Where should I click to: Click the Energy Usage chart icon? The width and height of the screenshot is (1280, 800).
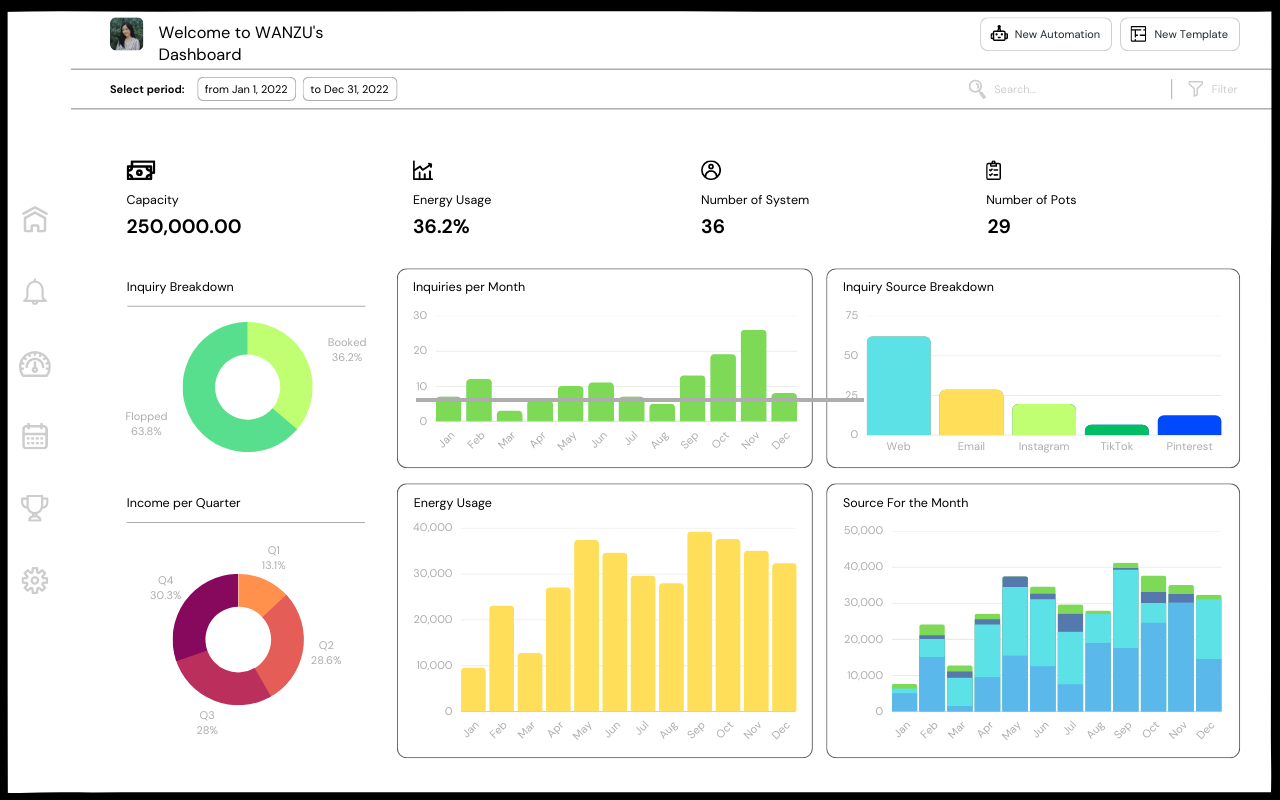(x=423, y=170)
